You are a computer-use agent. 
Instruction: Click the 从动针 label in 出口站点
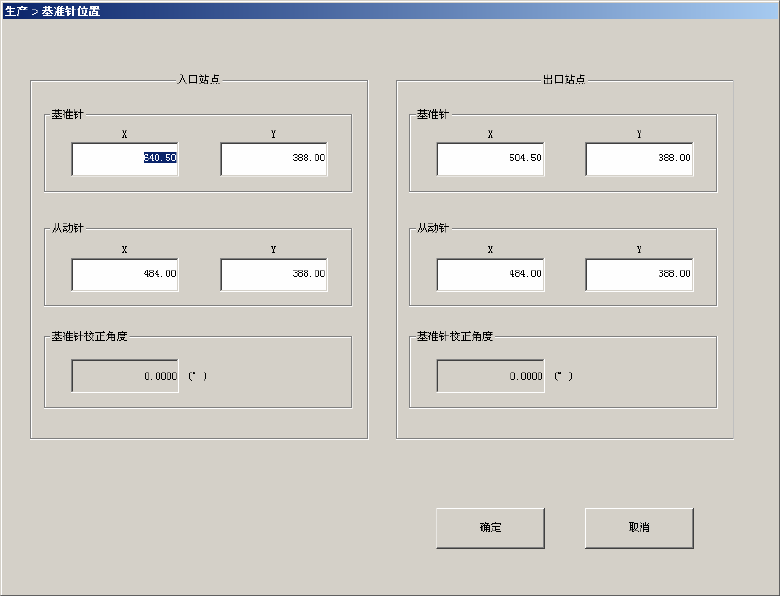click(x=433, y=228)
